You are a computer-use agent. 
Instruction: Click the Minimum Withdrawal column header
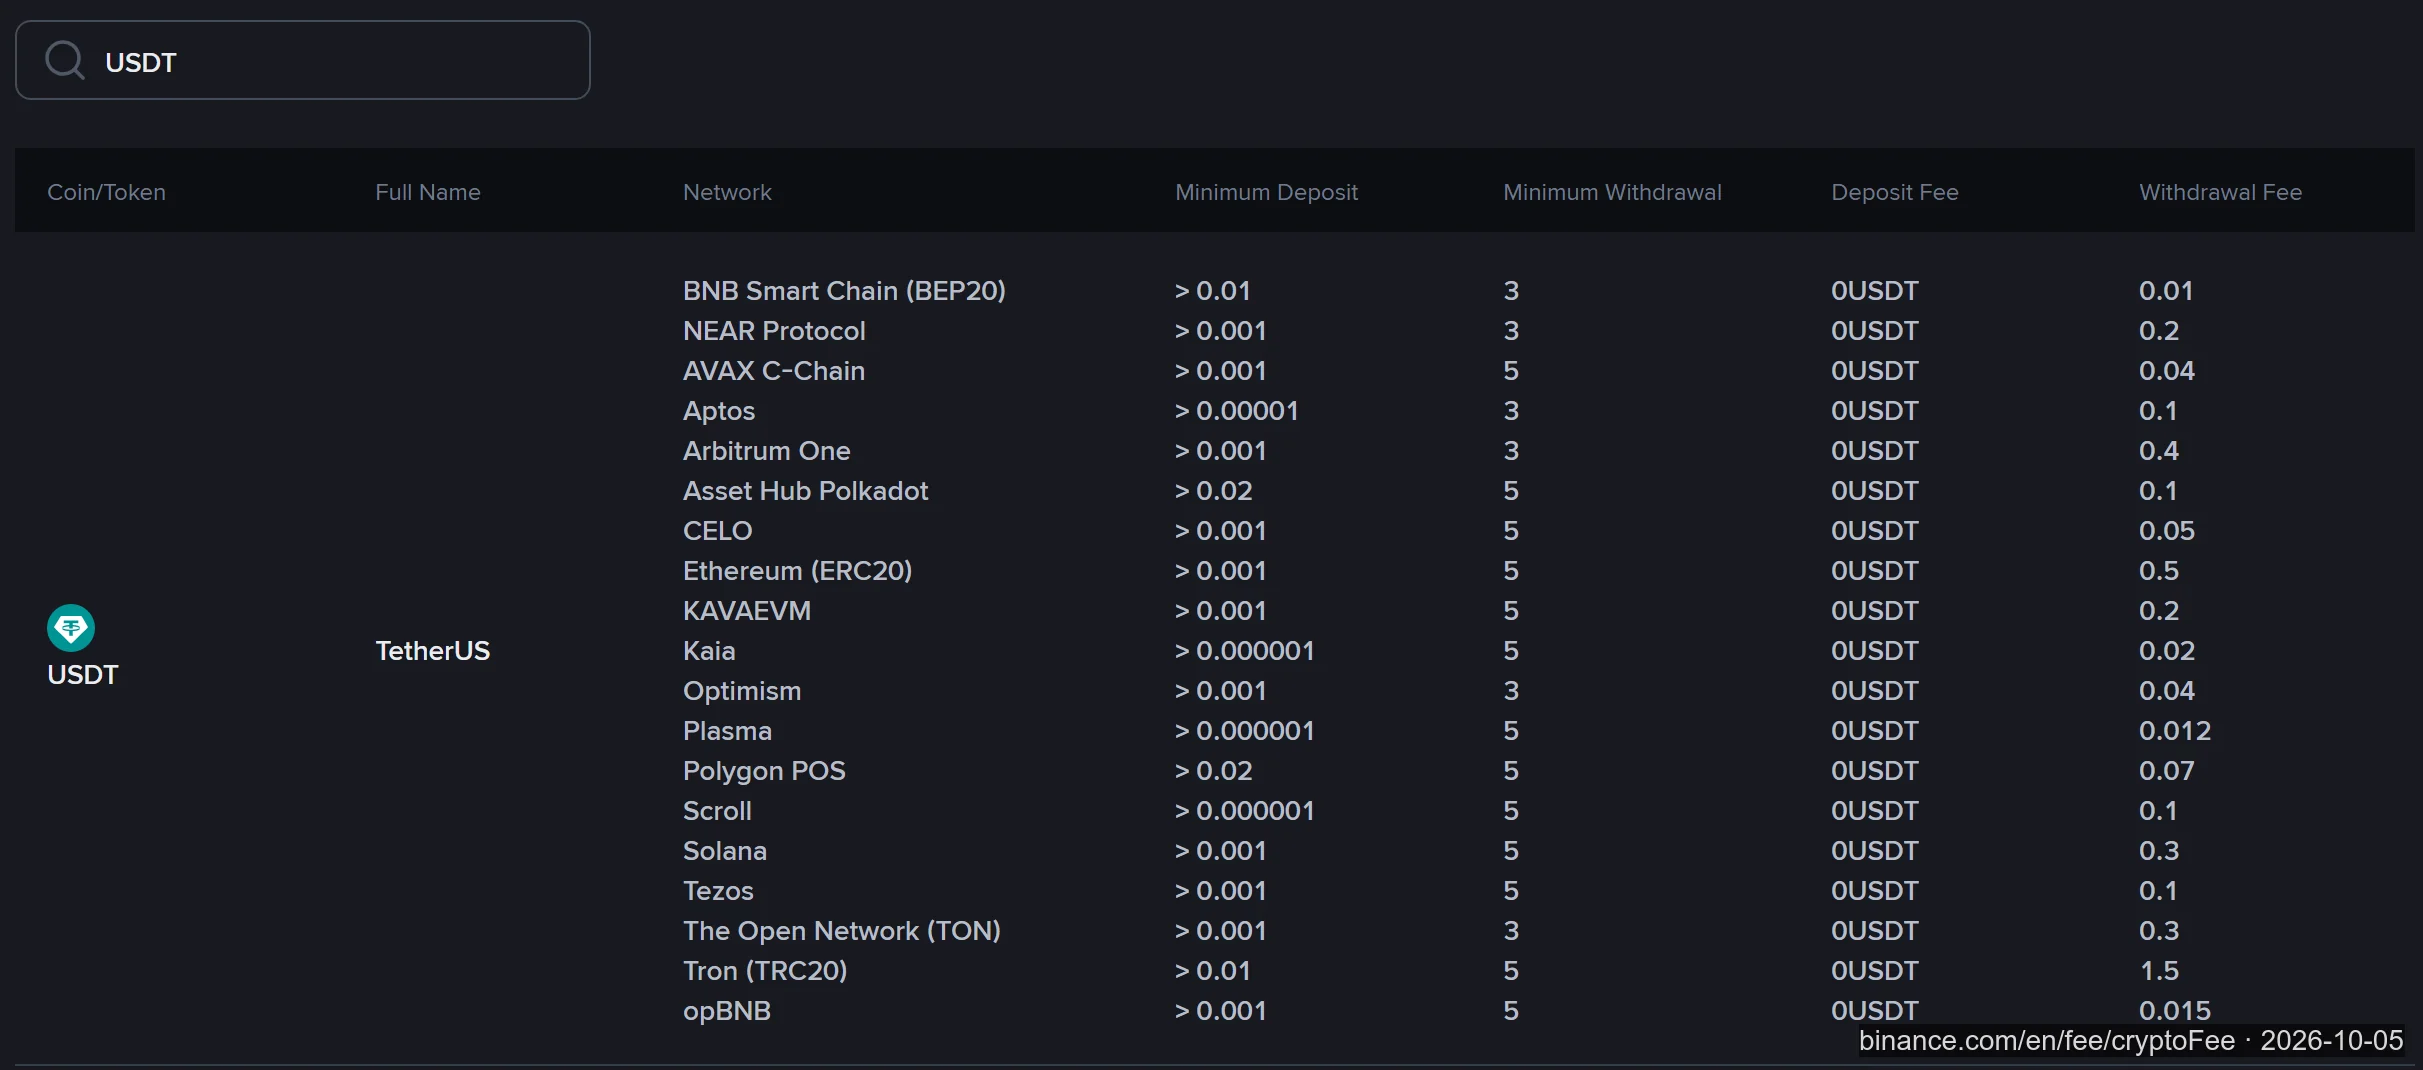click(x=1612, y=192)
